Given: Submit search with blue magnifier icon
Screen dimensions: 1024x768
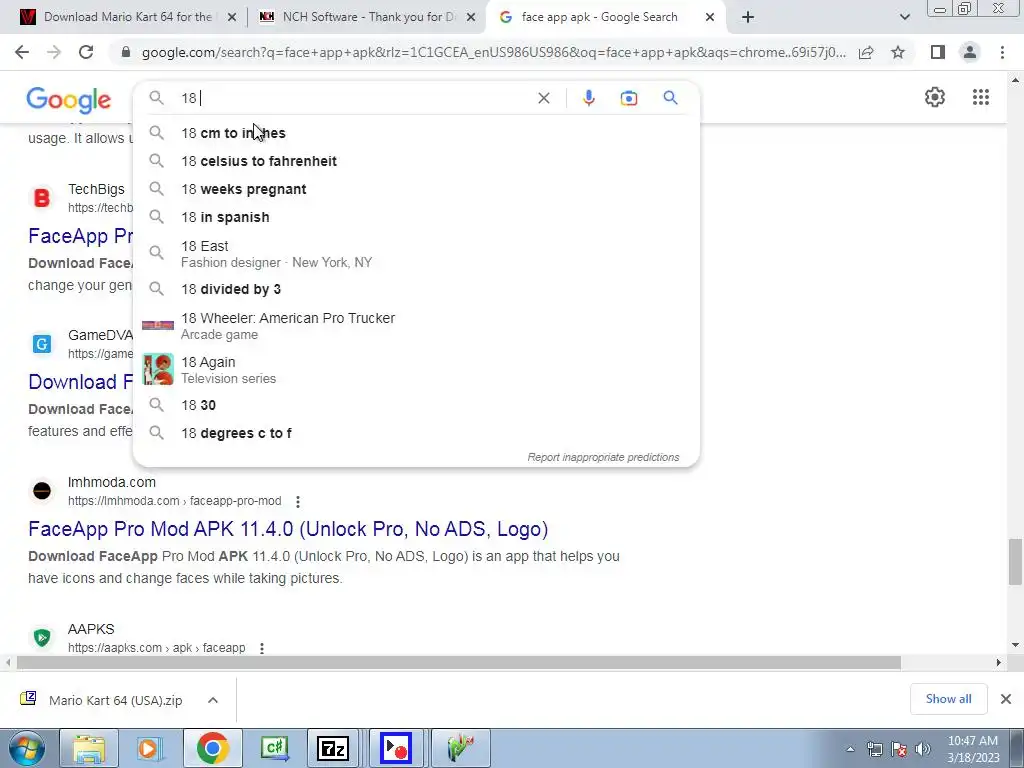Looking at the screenshot, I should click(670, 98).
